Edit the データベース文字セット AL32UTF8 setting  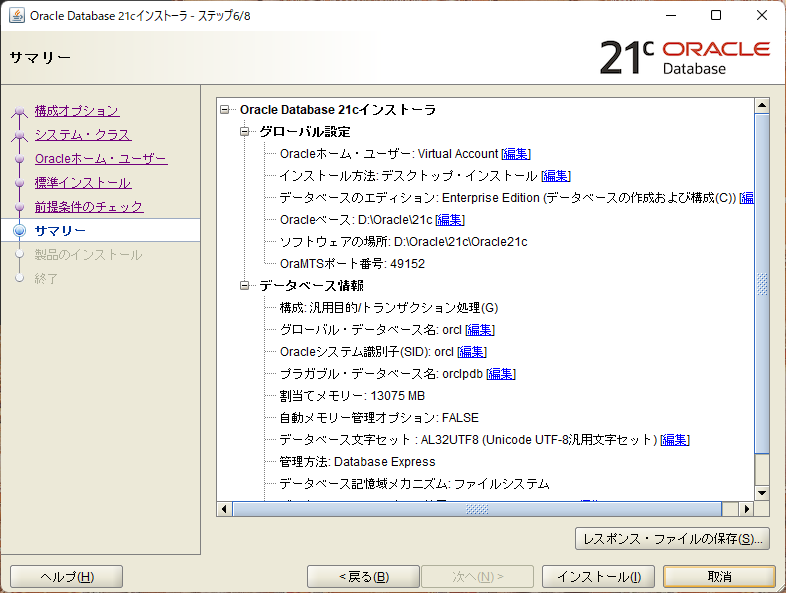675,440
